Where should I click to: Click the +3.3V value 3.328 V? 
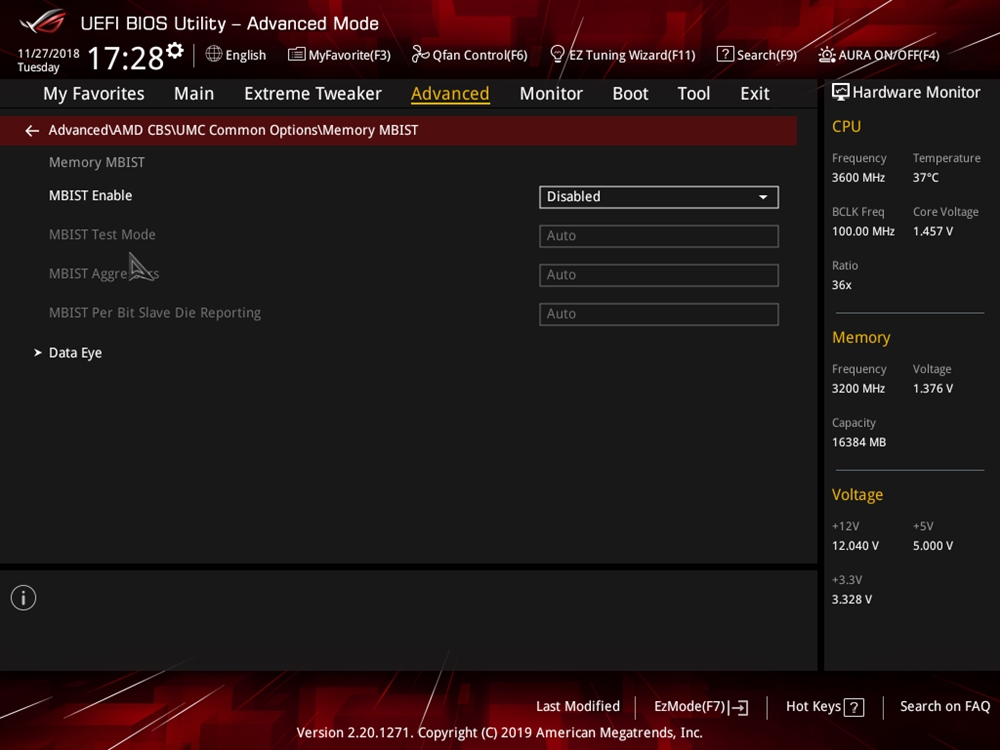point(851,599)
